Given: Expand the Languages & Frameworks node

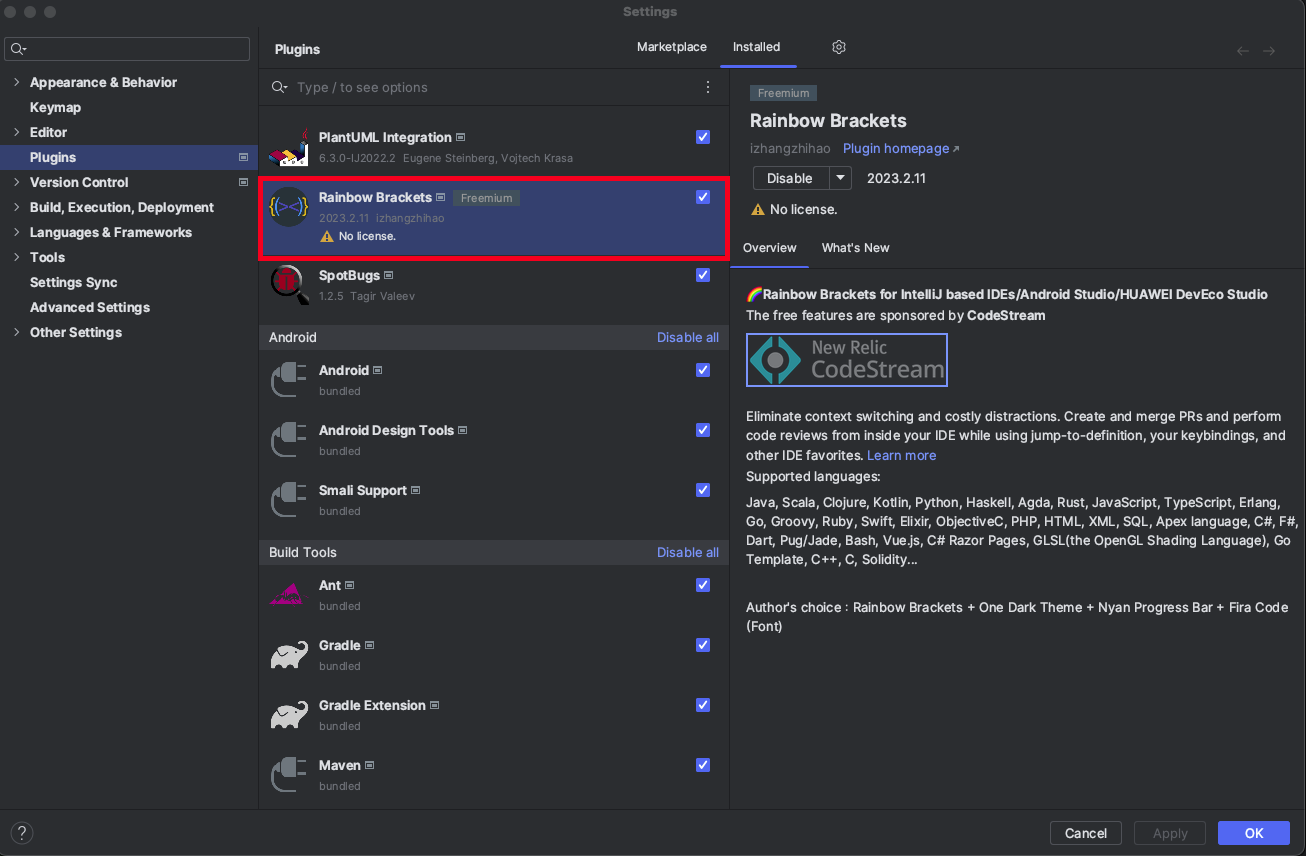Looking at the screenshot, I should 16,232.
